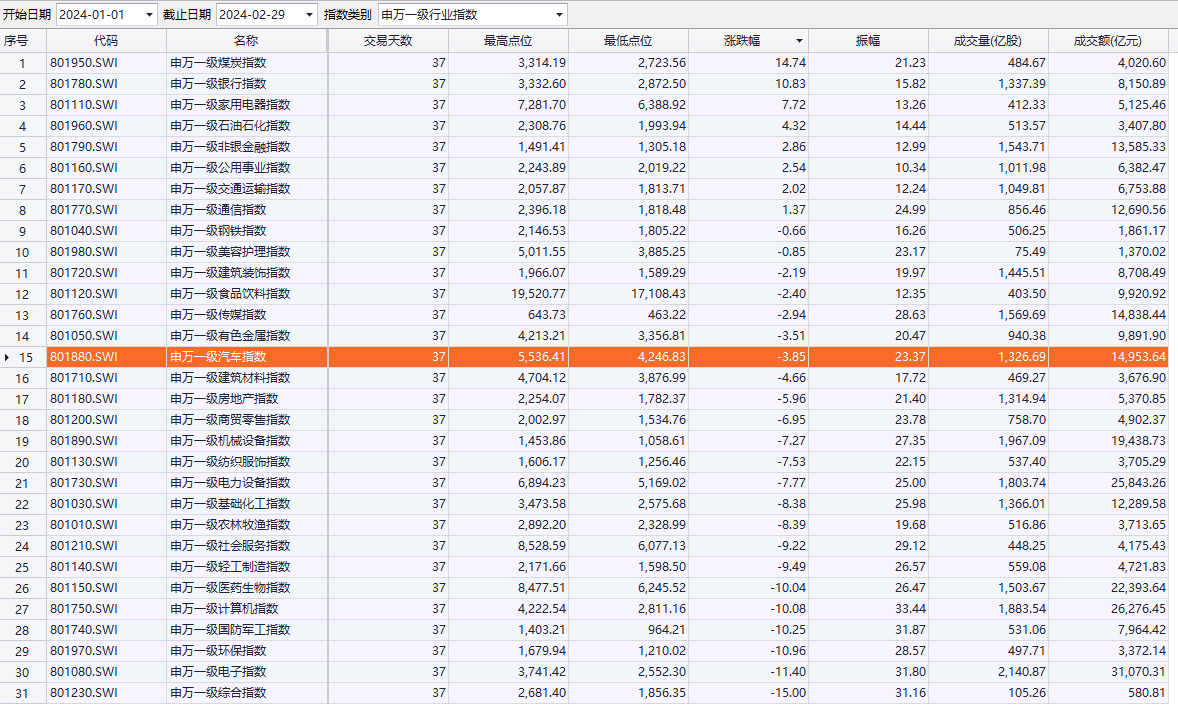Open the start date dropdown arrow
Viewport: 1178px width, 707px height.
[149, 15]
